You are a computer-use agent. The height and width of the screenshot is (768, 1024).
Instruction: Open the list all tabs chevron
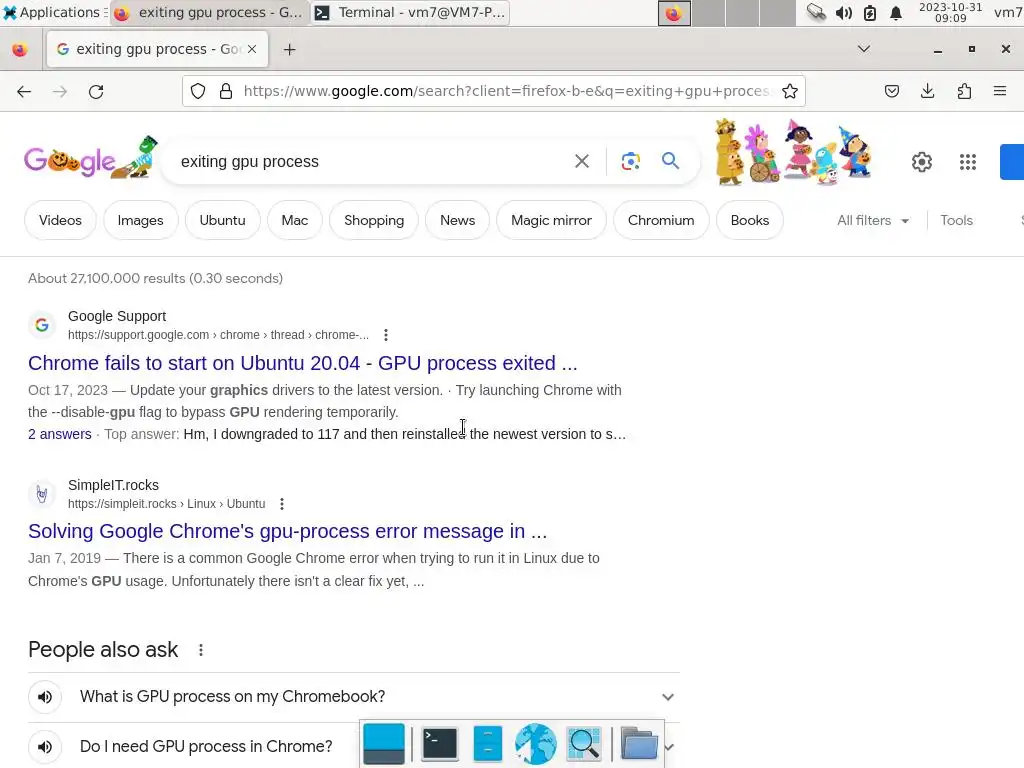pyautogui.click(x=864, y=49)
